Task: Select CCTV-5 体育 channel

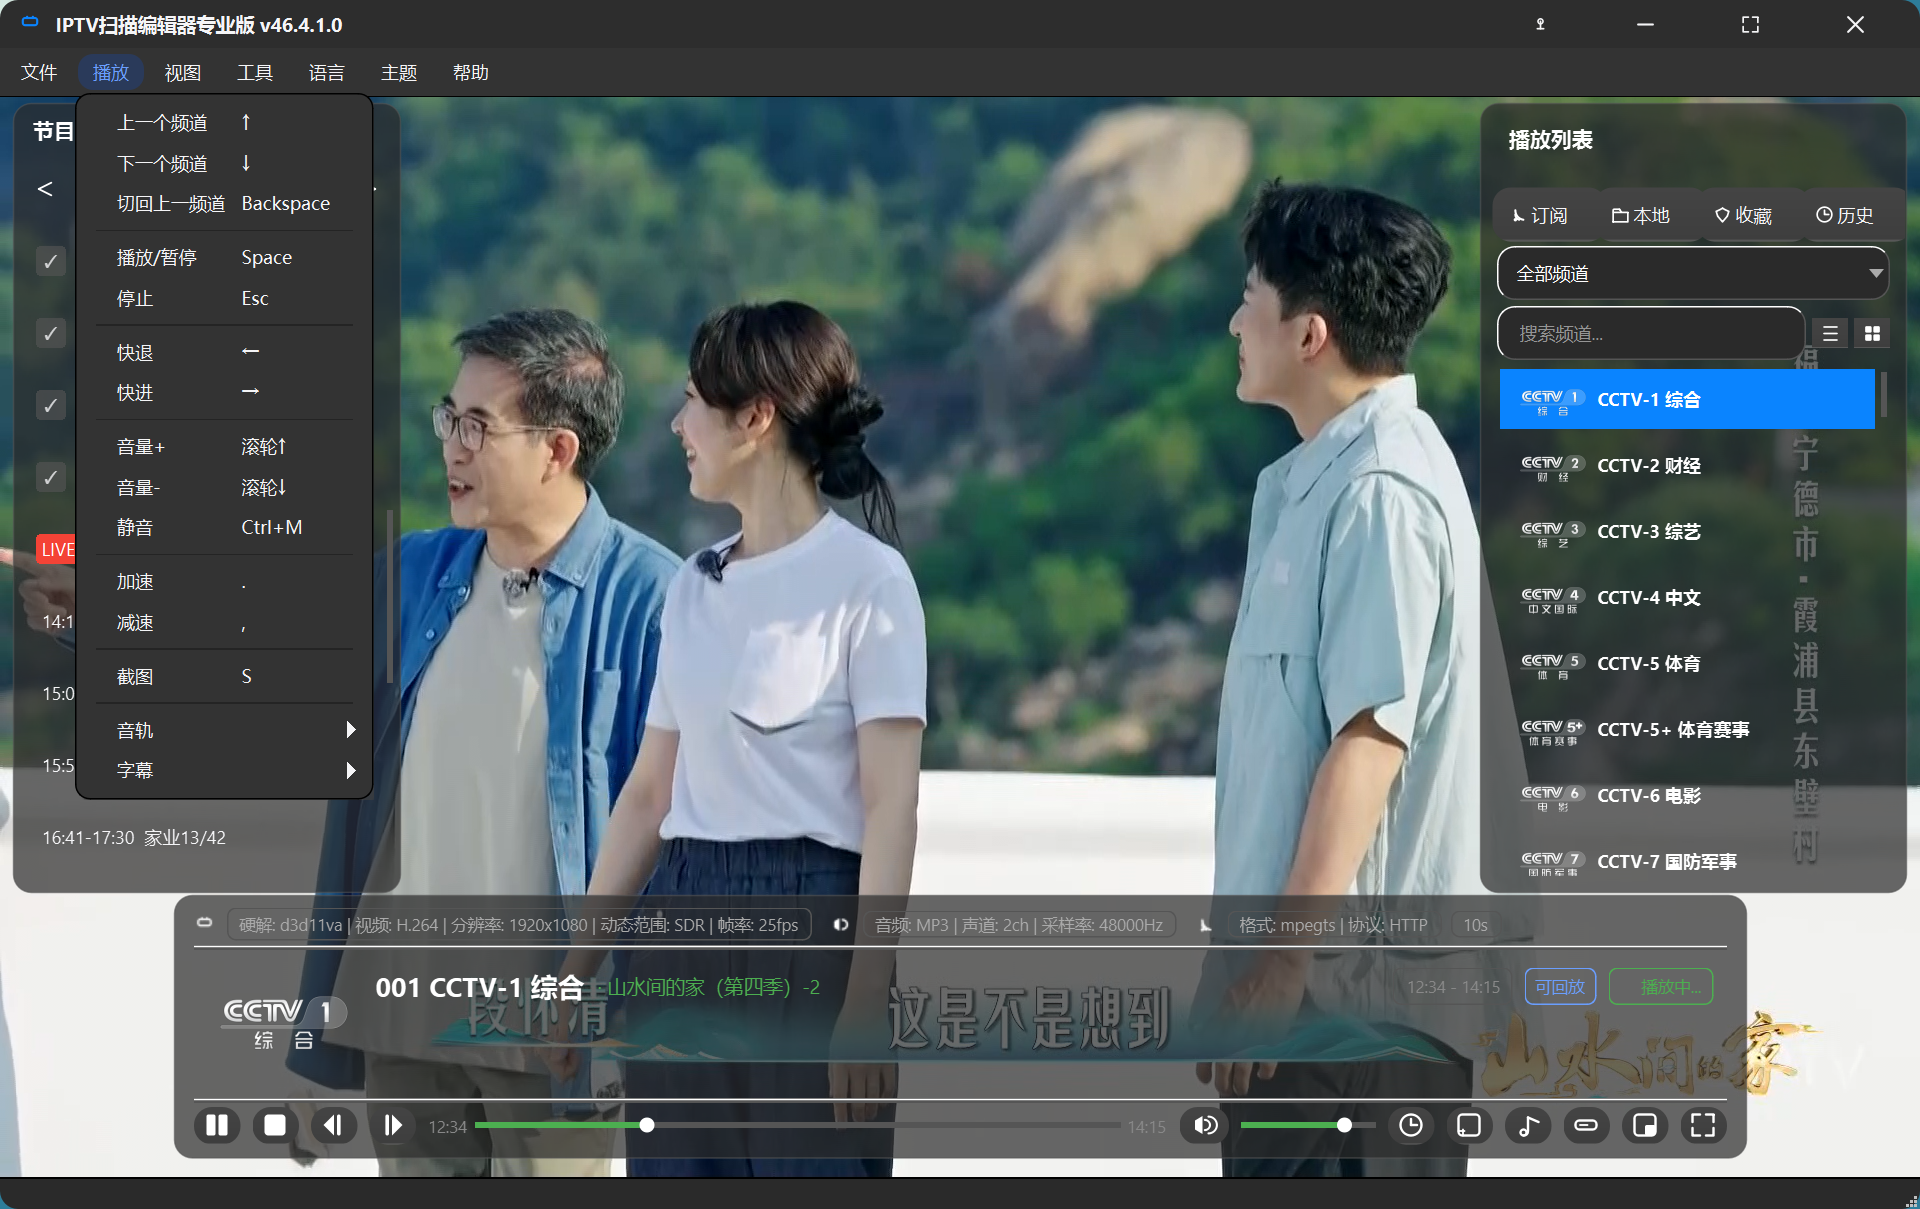Action: tap(1687, 663)
